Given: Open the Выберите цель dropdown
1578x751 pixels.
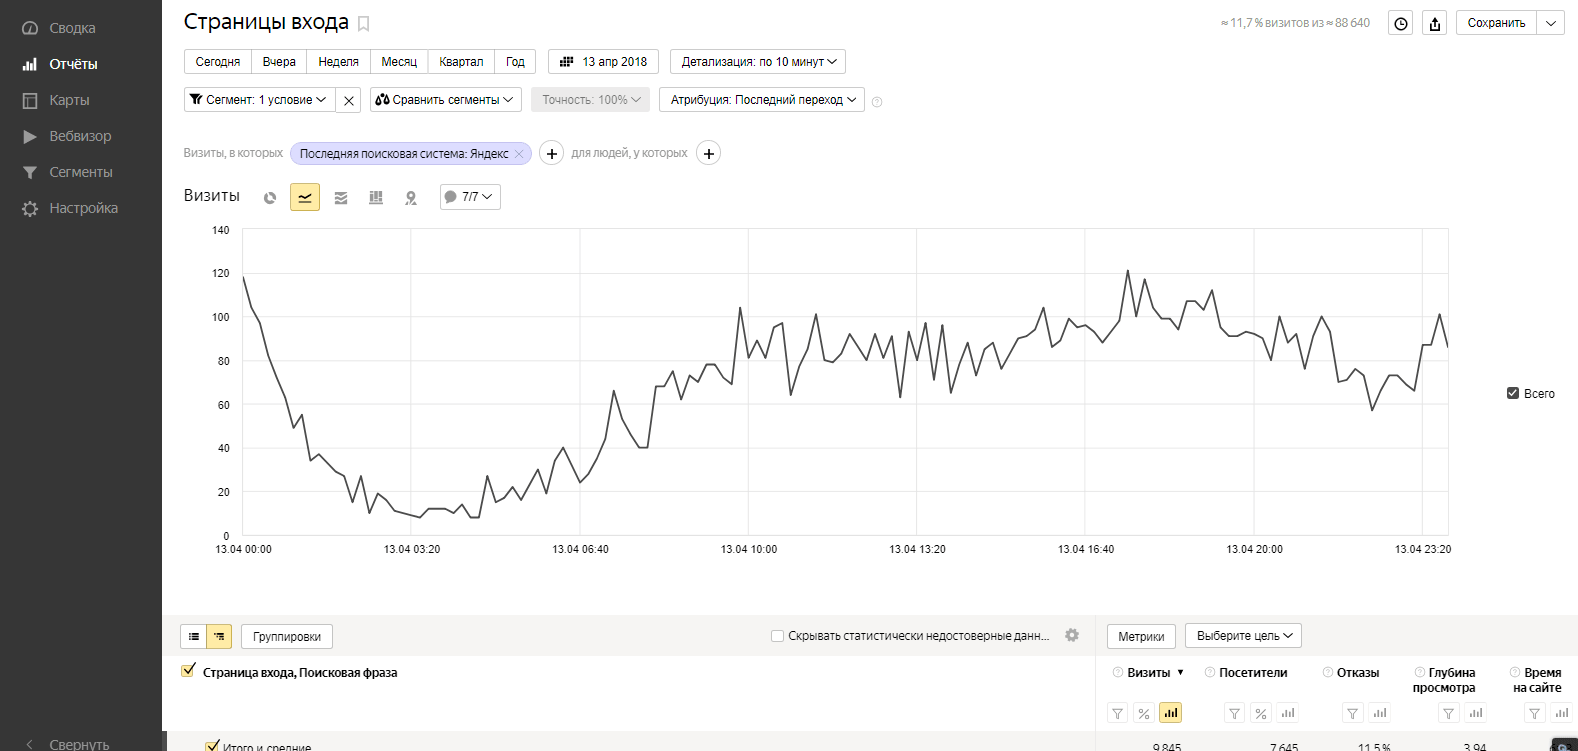Looking at the screenshot, I should 1243,635.
